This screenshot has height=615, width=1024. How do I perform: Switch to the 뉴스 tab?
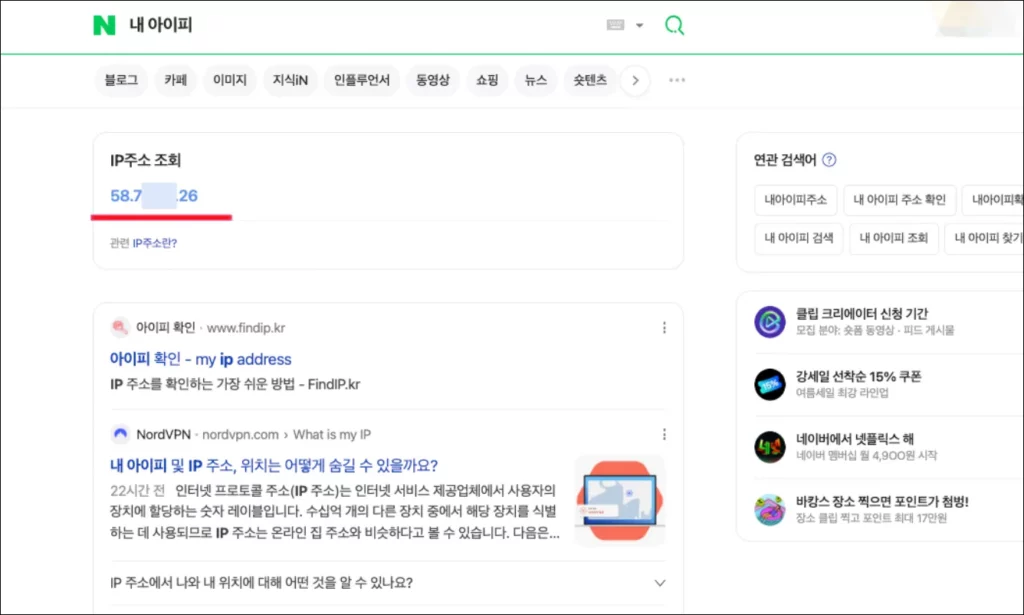[536, 80]
